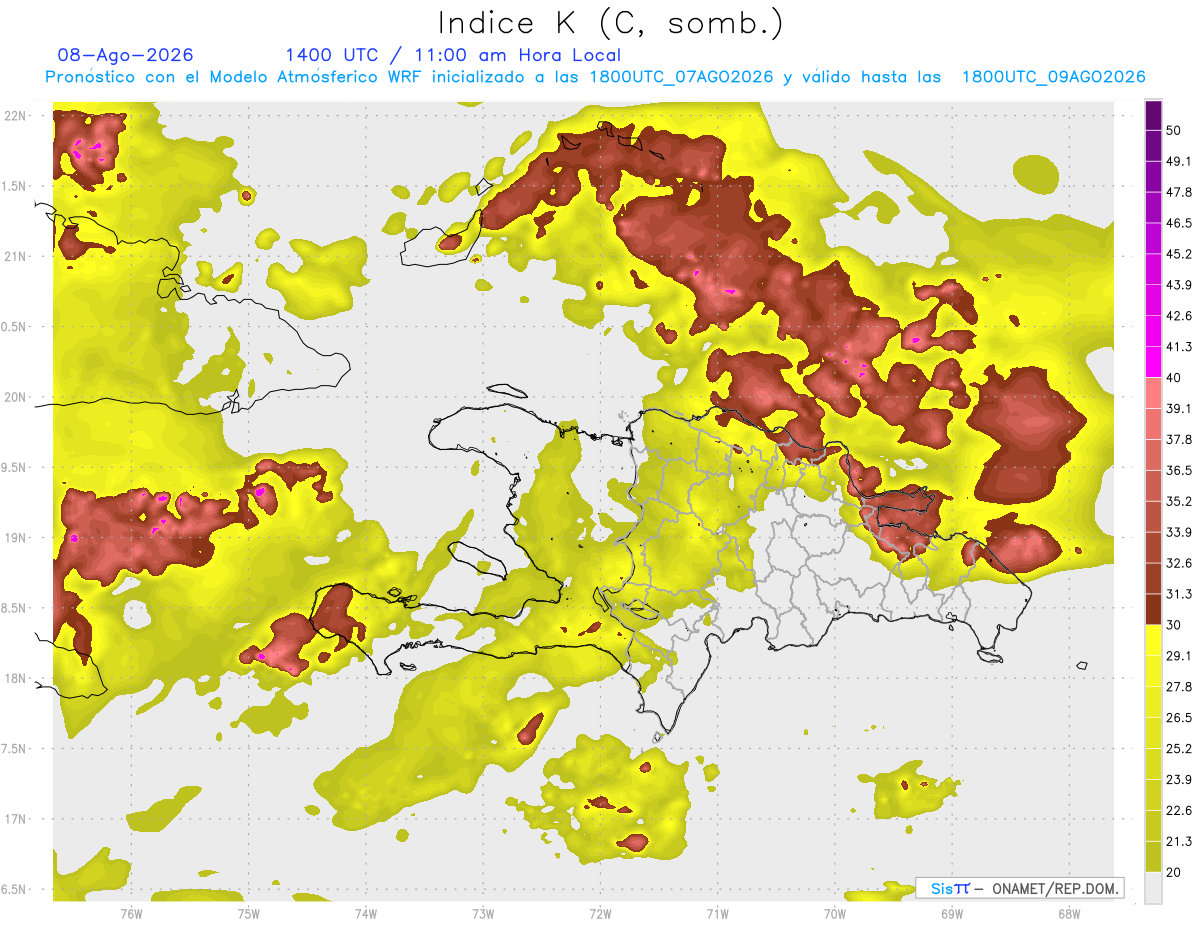The height and width of the screenshot is (927, 1200).
Task: Pick the magenta swatch between 40 and 41.3
Action: [1153, 362]
